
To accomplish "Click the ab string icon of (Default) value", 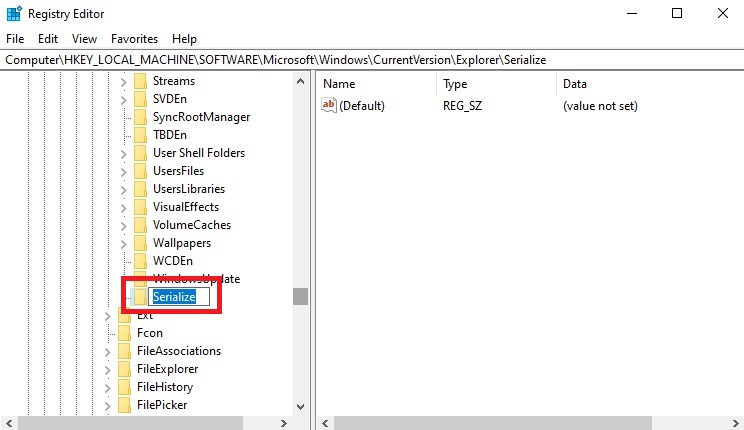I will pos(328,105).
